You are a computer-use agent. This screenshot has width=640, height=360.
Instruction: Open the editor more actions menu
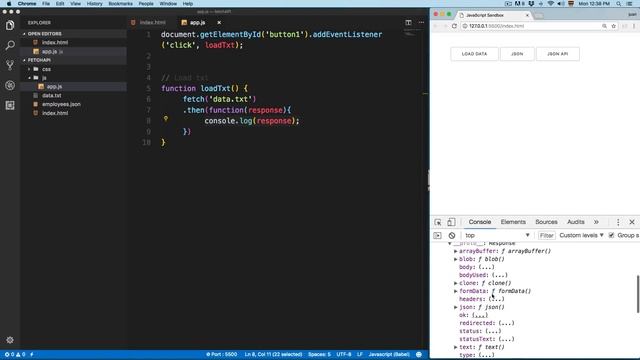coord(421,22)
